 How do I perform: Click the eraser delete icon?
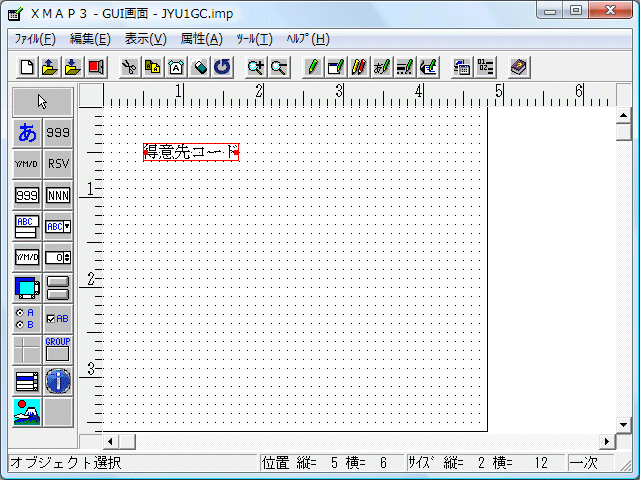coord(199,67)
